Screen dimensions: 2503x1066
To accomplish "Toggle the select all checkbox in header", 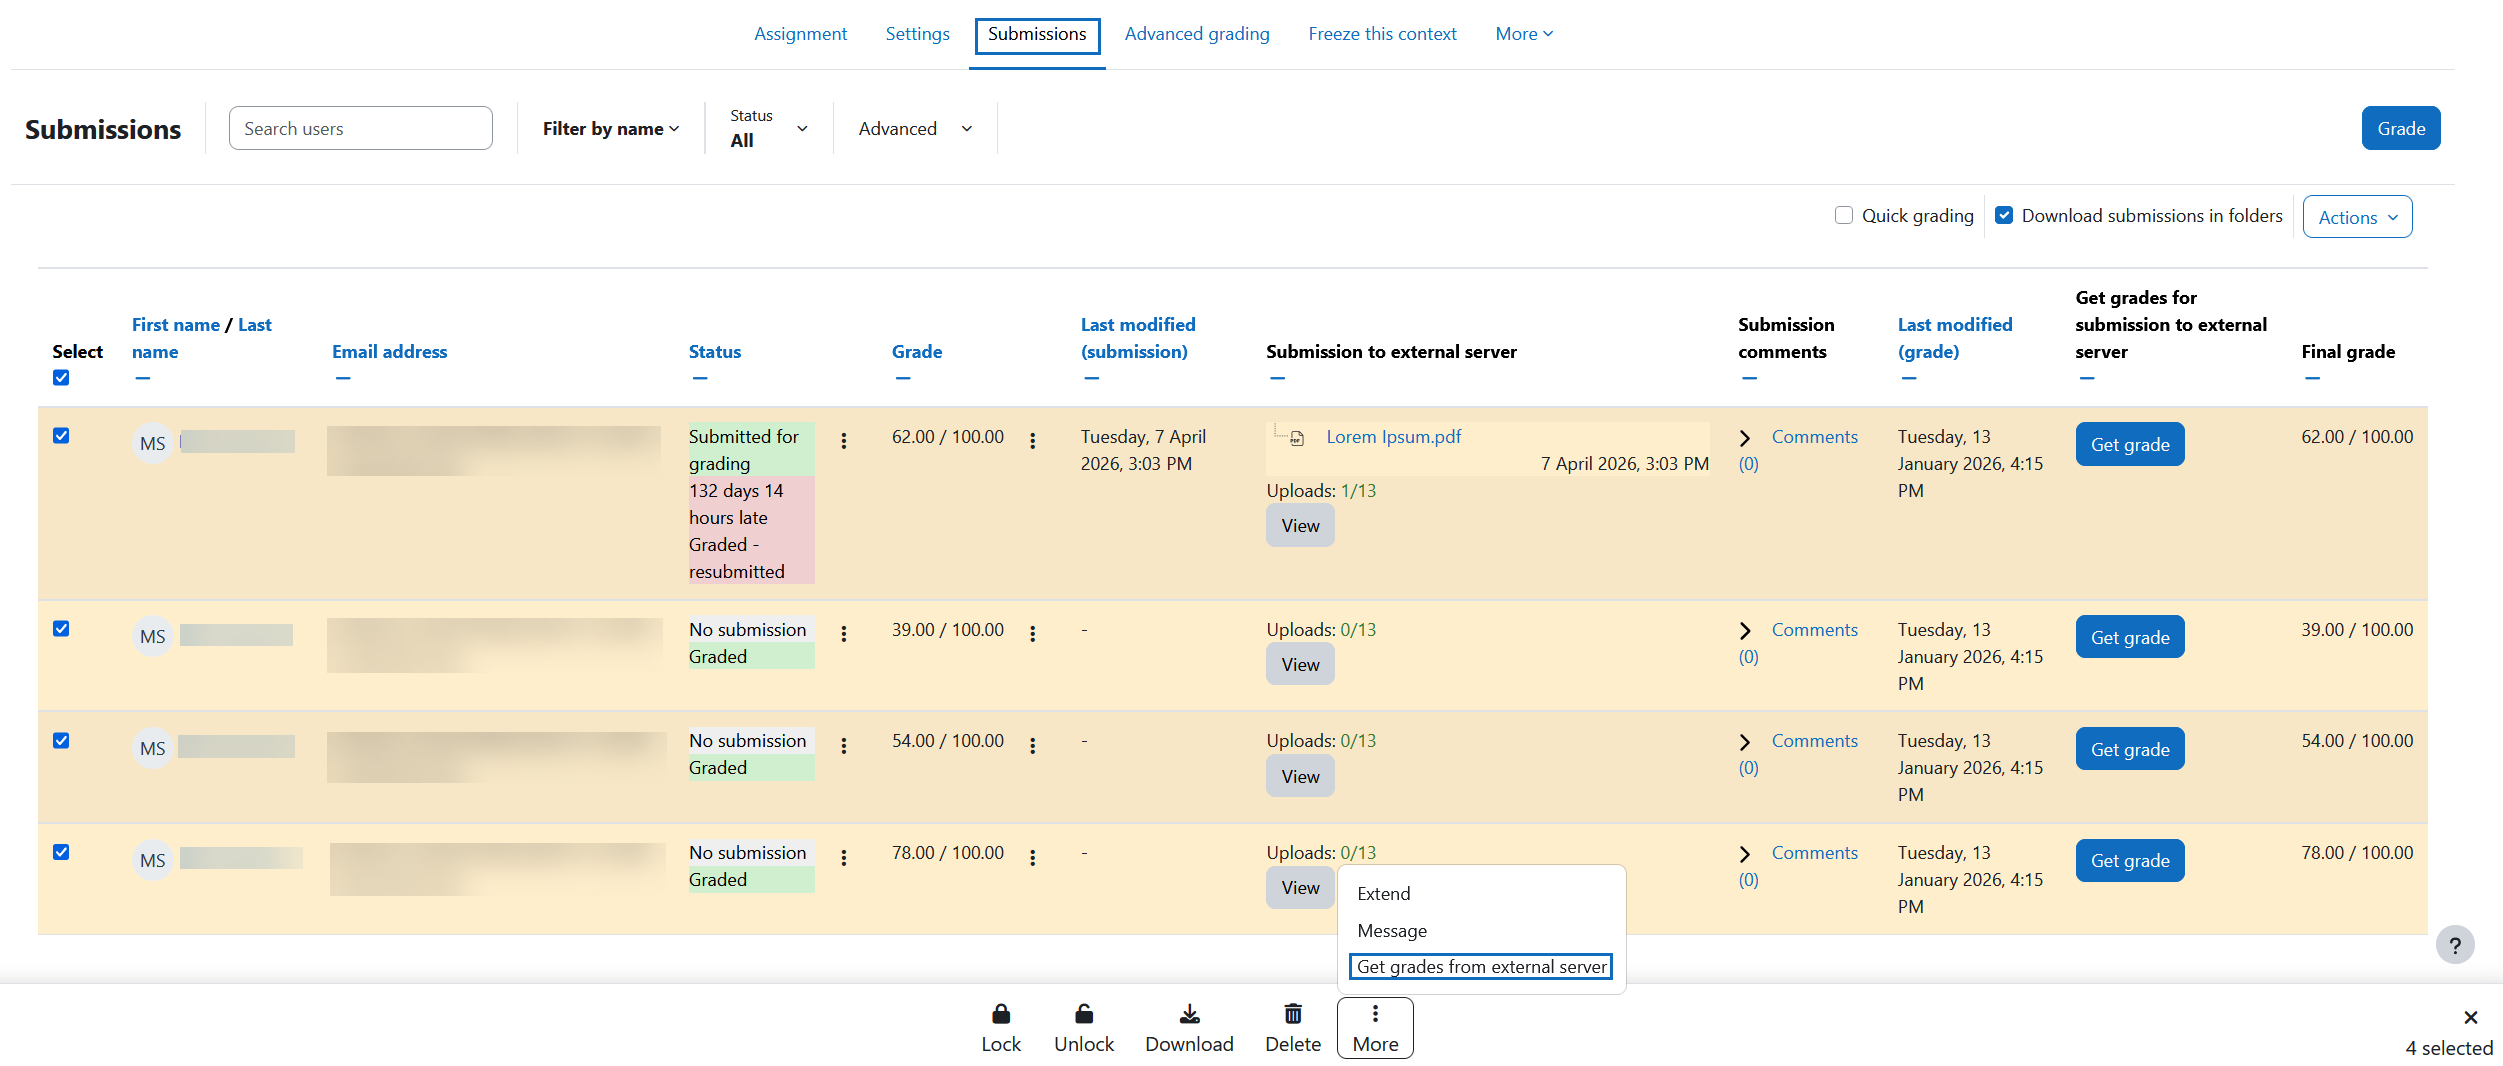I will click(x=61, y=378).
